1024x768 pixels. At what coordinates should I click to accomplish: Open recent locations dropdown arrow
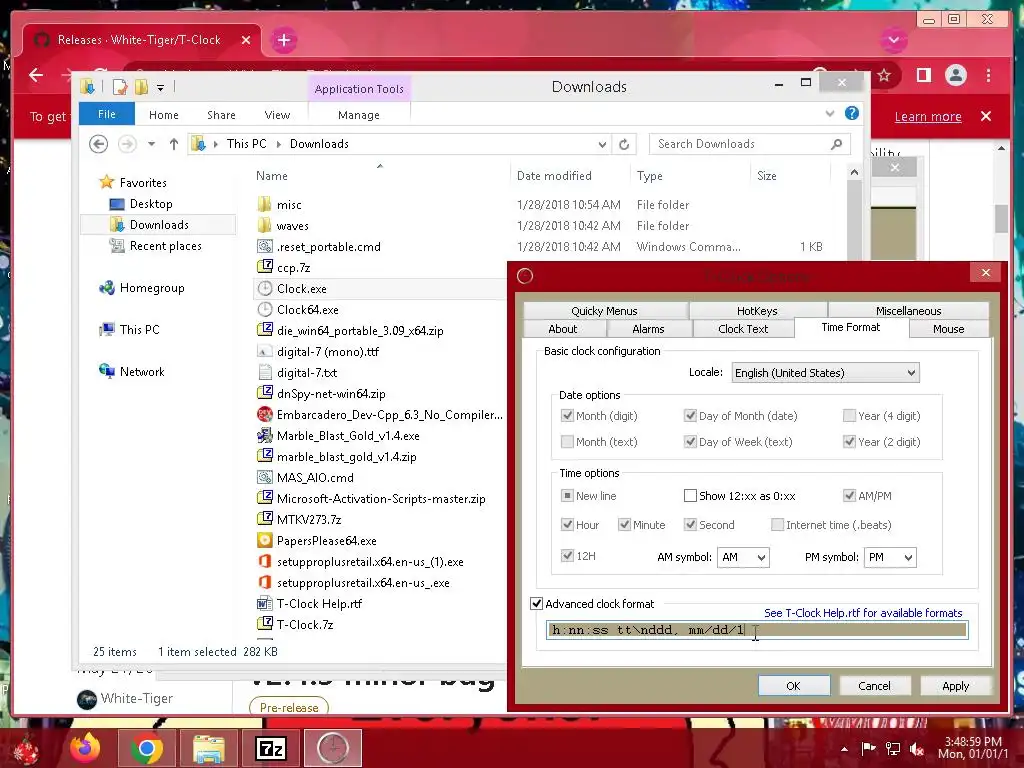152,144
